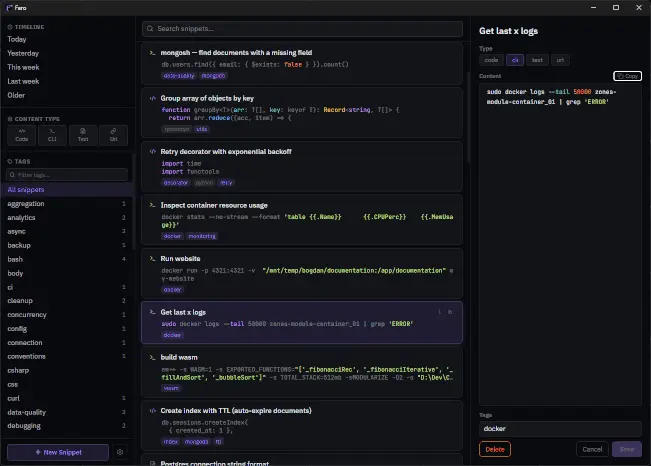The width and height of the screenshot is (651, 466).
Task: Select the conventions tag
Action: pos(66,356)
